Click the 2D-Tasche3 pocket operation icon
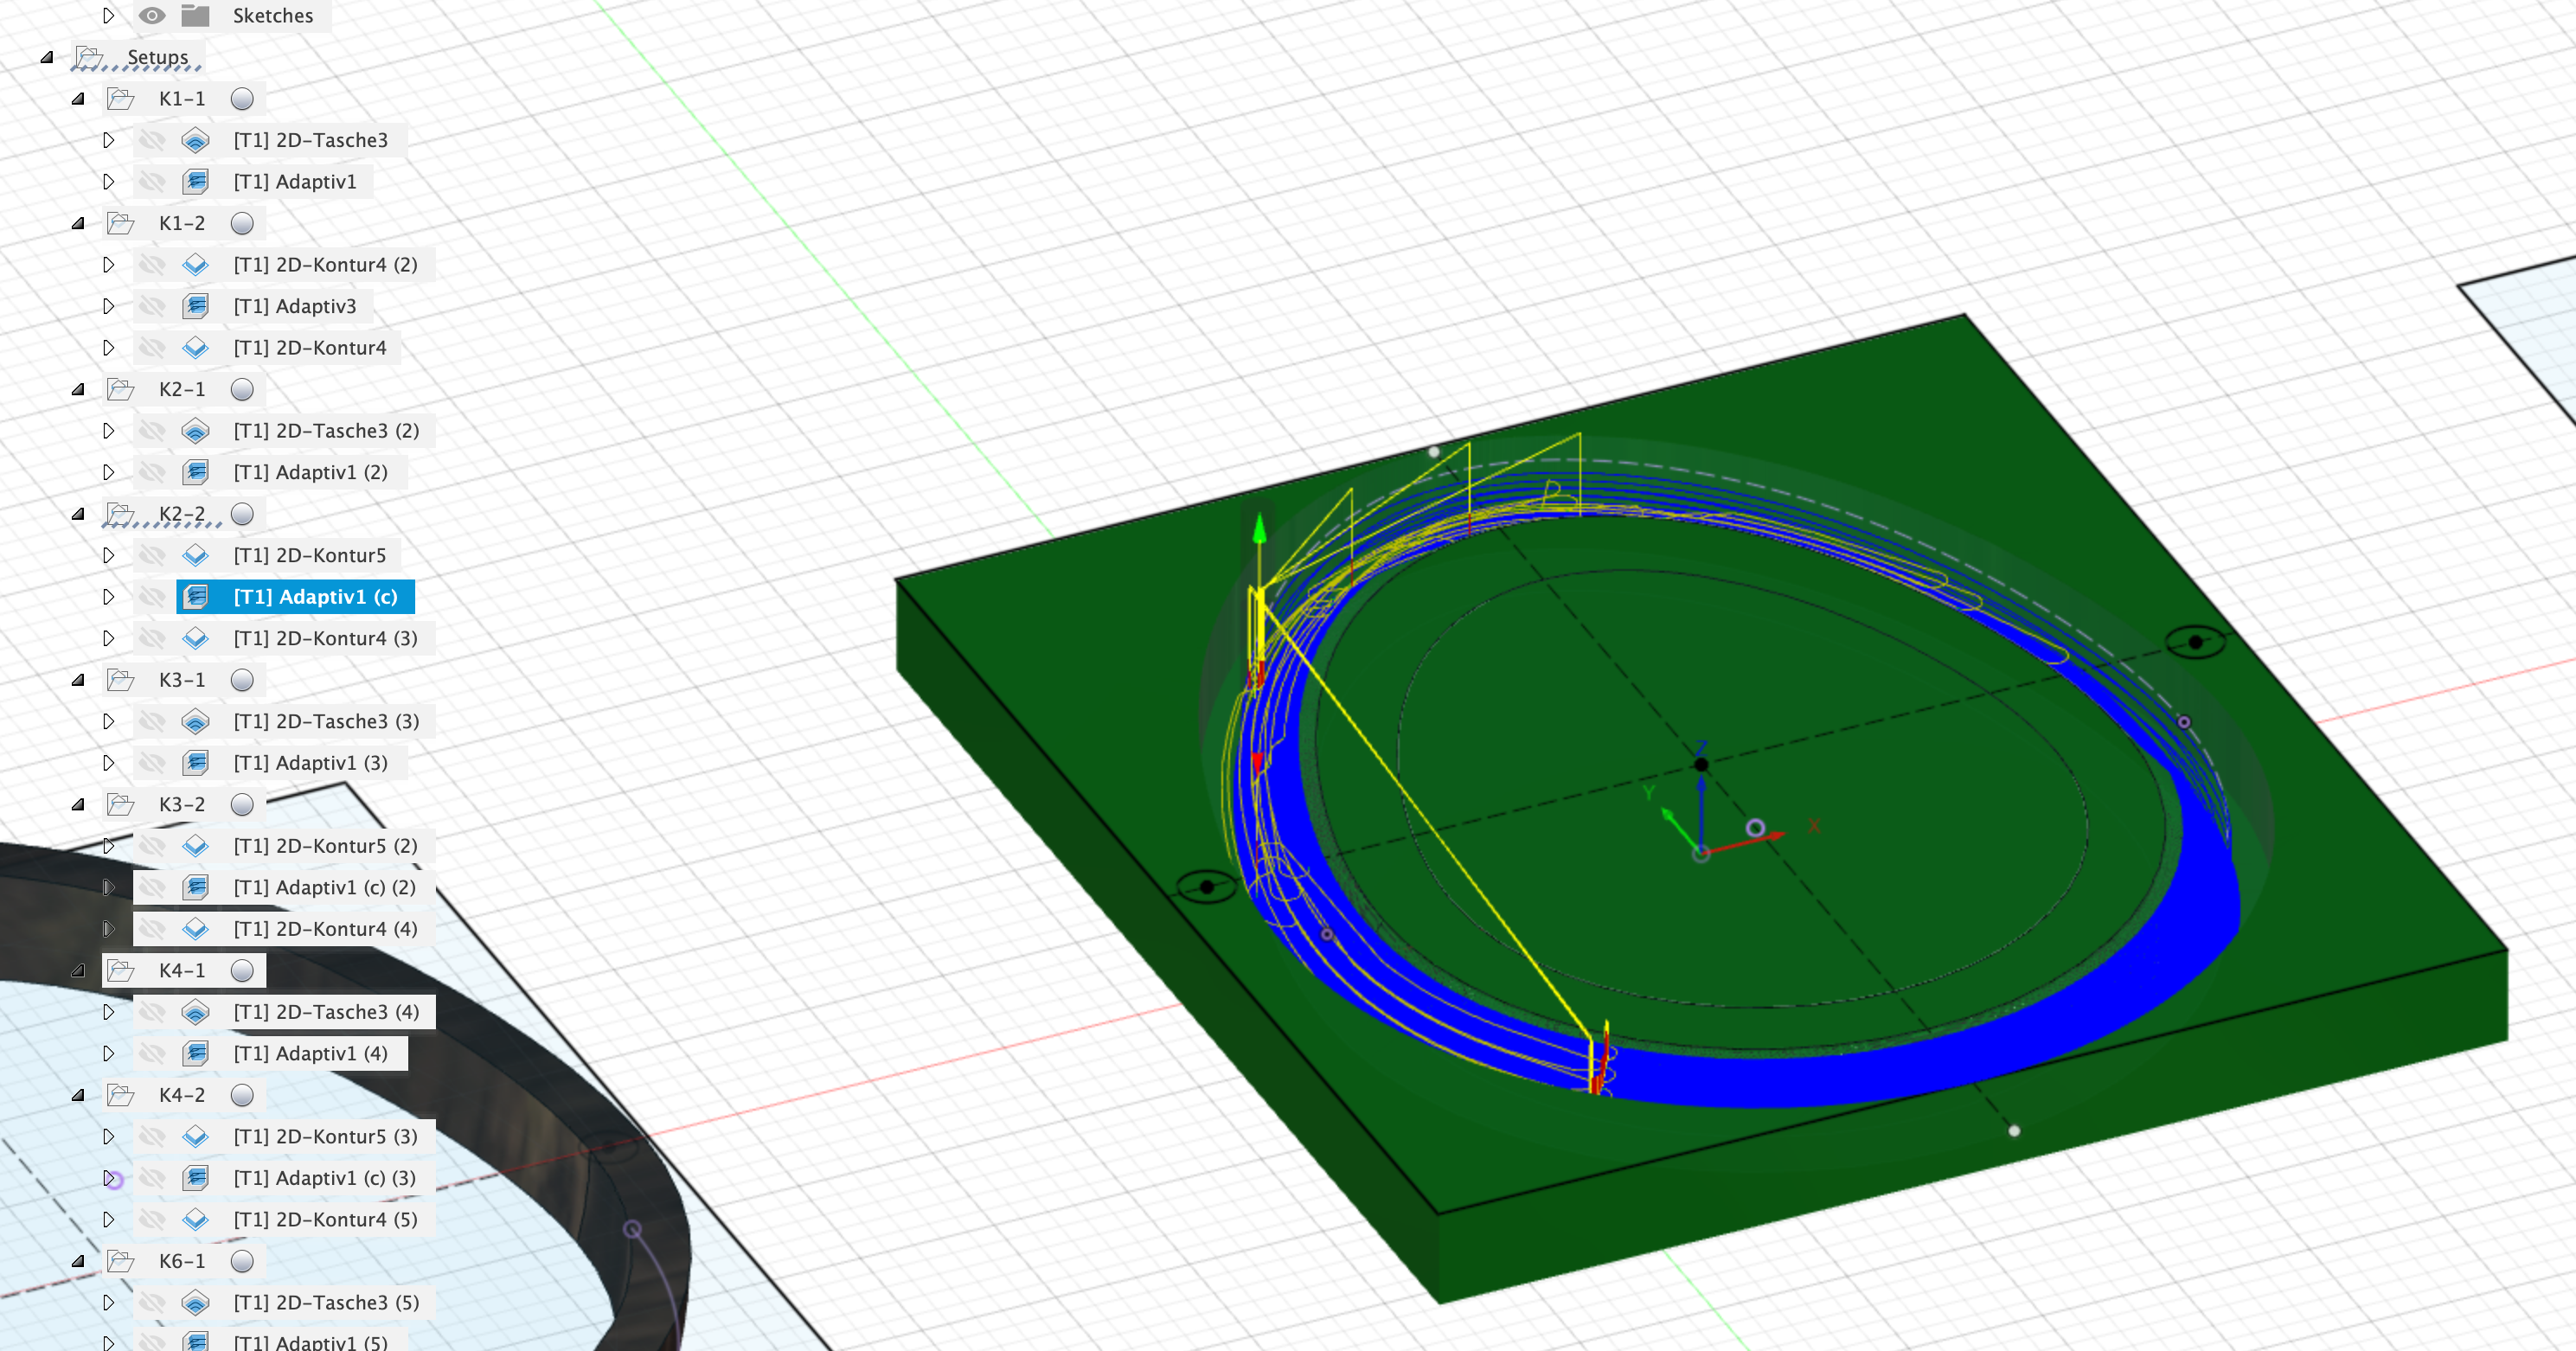 (x=196, y=140)
